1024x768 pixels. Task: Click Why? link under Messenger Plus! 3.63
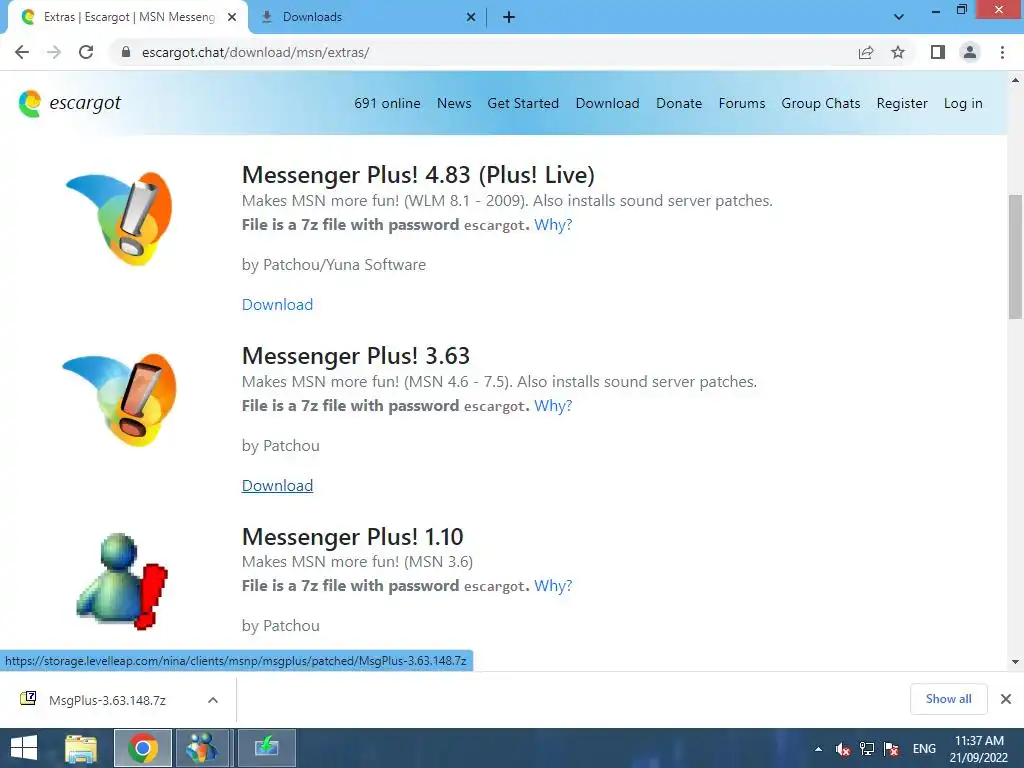pos(553,406)
